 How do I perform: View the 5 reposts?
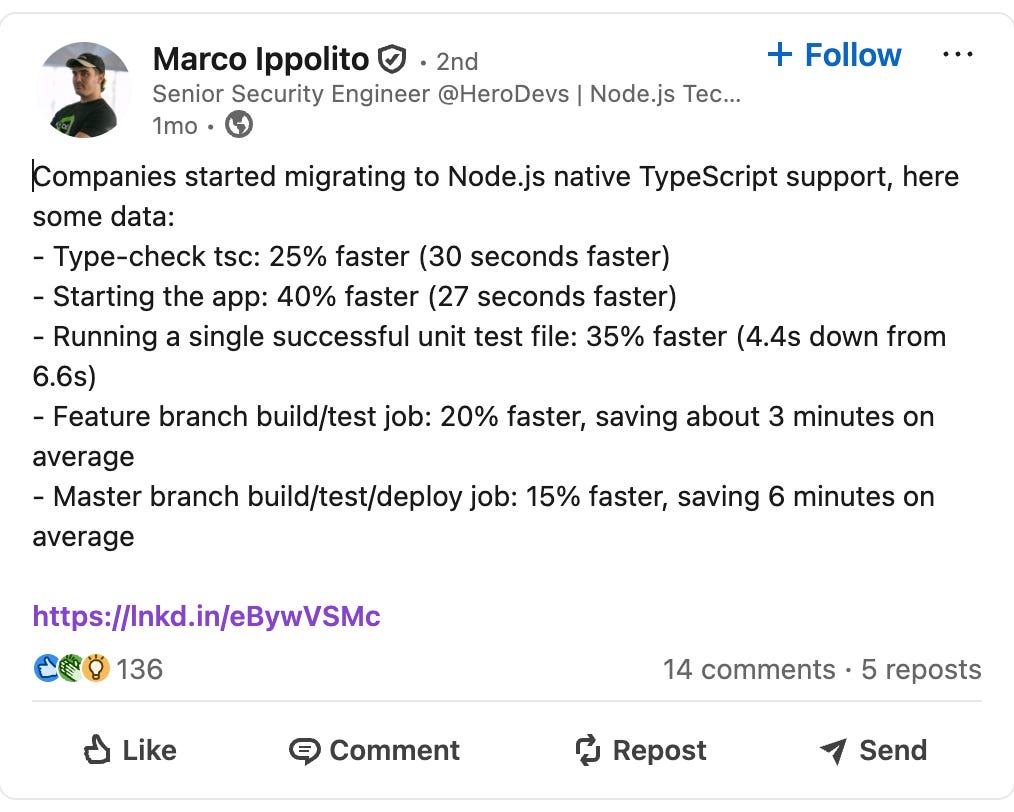pos(921,670)
